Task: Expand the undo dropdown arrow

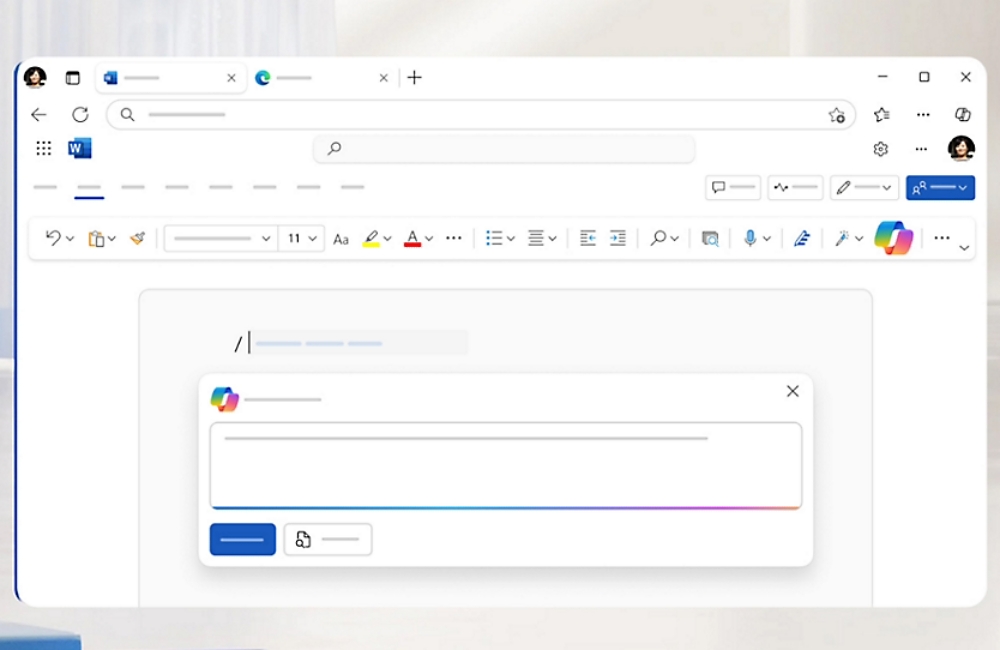Action: [x=70, y=239]
